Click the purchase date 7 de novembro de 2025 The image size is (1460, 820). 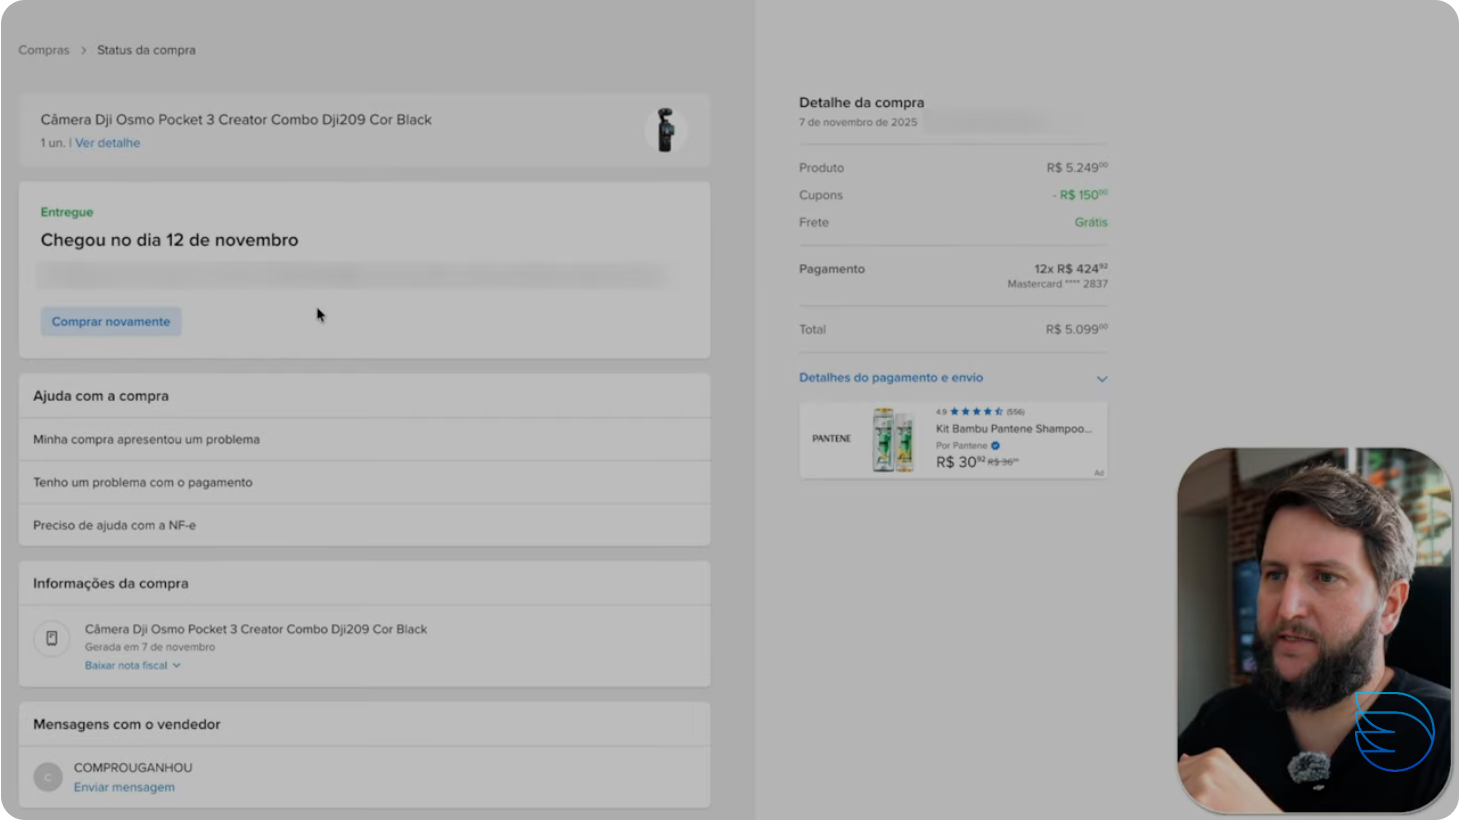(x=858, y=122)
